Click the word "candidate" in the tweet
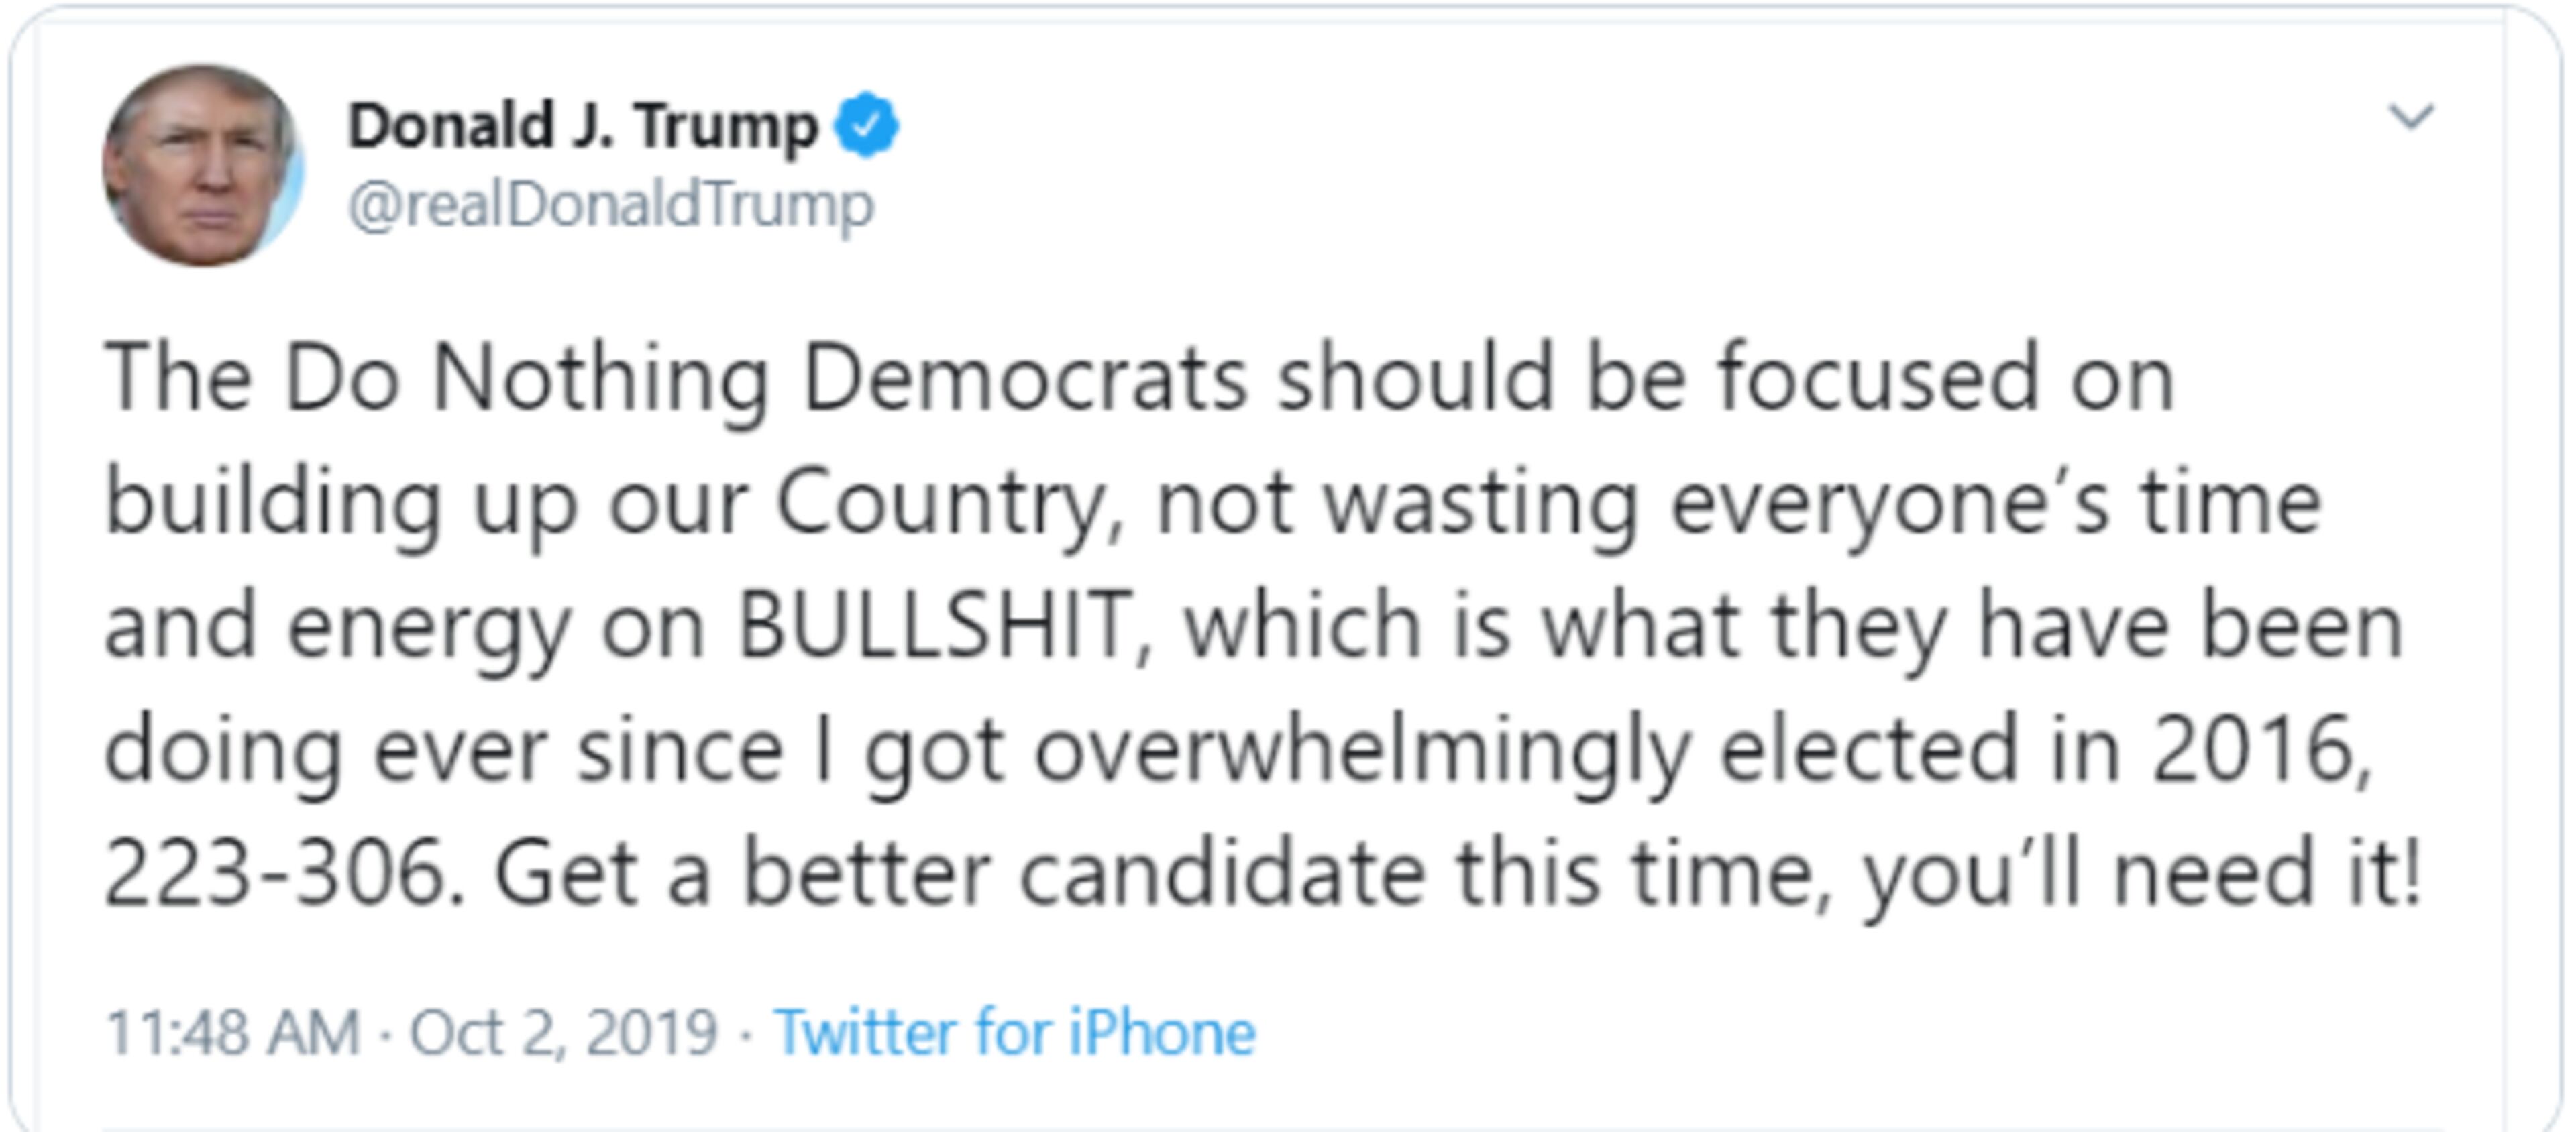 click(x=1222, y=873)
